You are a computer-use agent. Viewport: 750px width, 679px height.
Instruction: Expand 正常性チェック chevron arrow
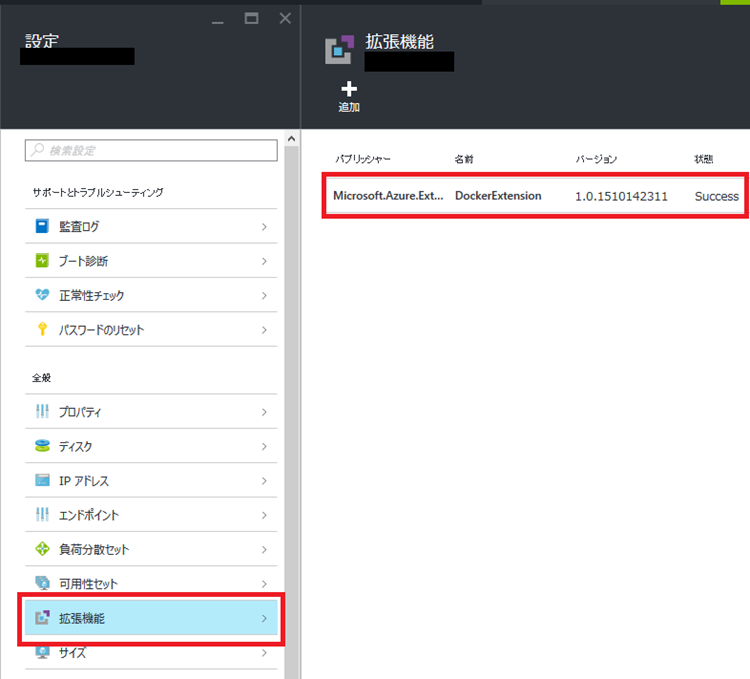tap(264, 296)
